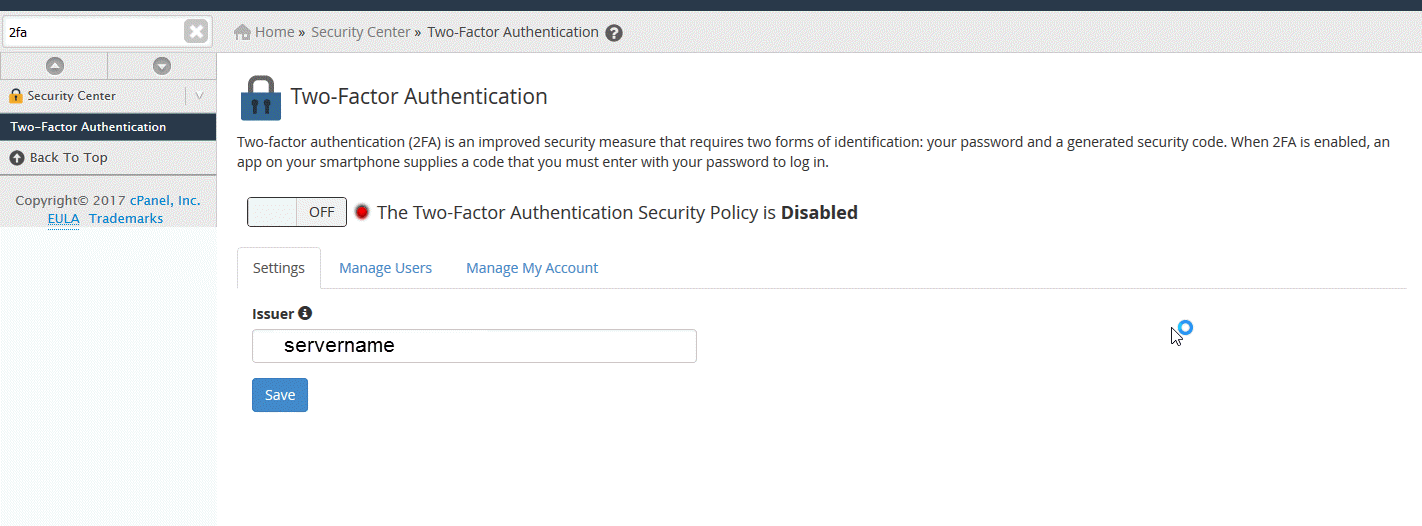Open the help question mark icon
Image resolution: width=1422 pixels, height=526 pixels.
(614, 33)
